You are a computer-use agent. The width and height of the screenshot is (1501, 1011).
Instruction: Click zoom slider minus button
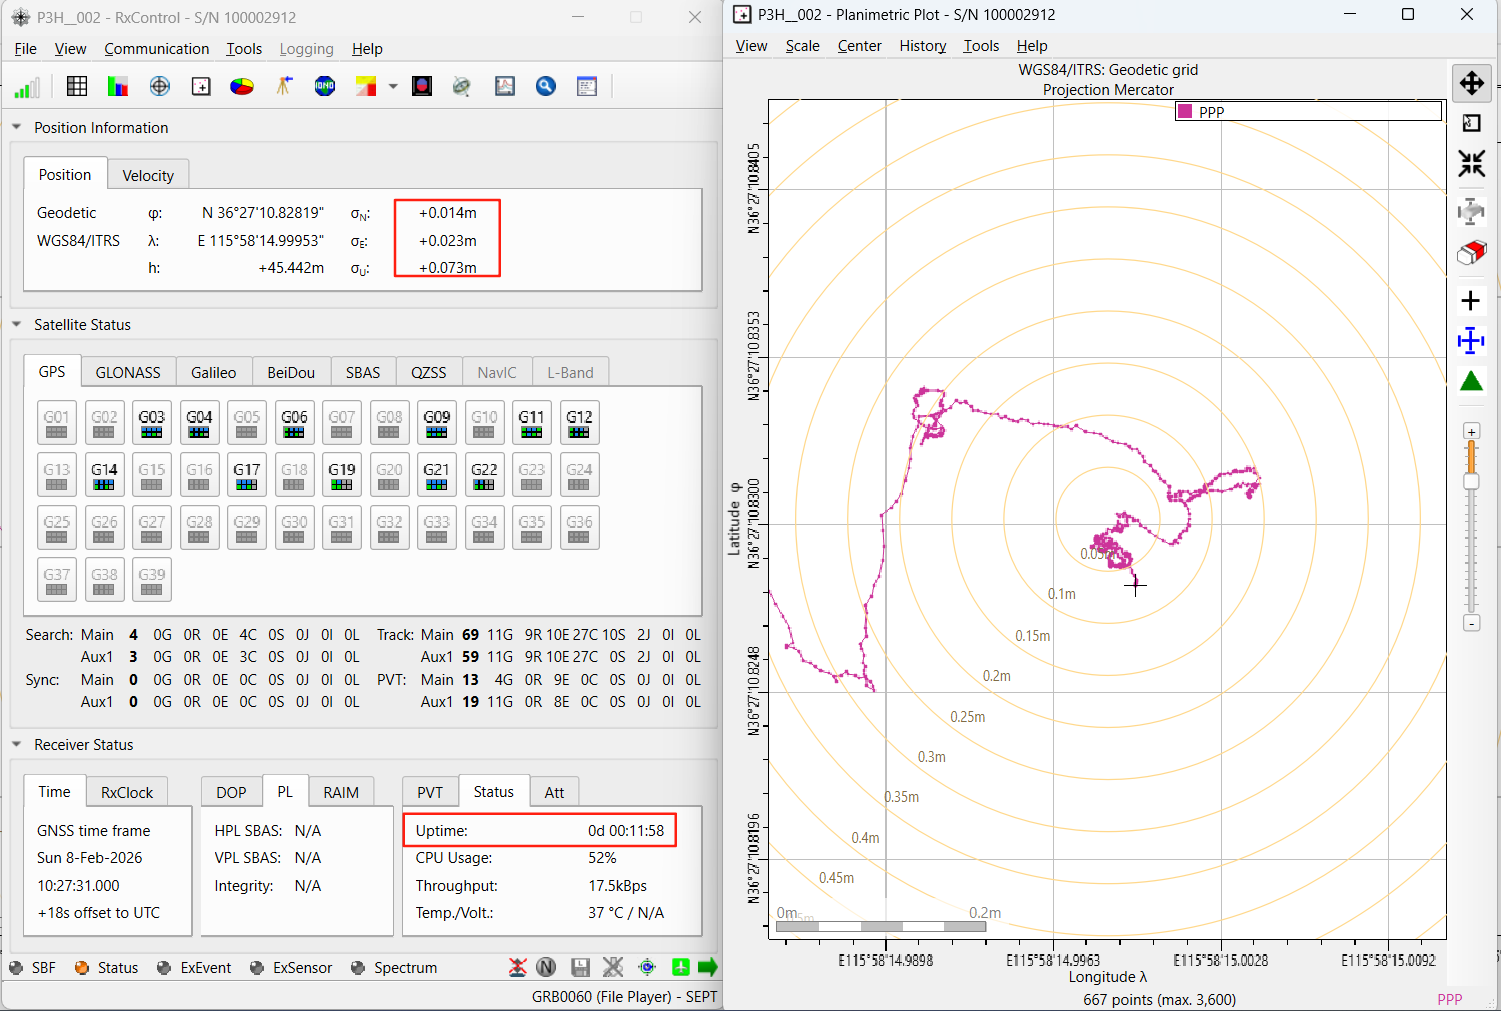pyautogui.click(x=1471, y=623)
